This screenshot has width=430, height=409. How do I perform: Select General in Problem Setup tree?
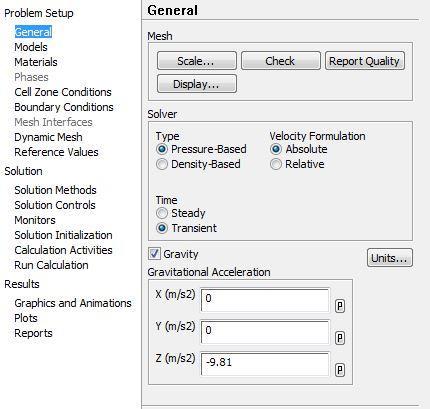coord(33,32)
